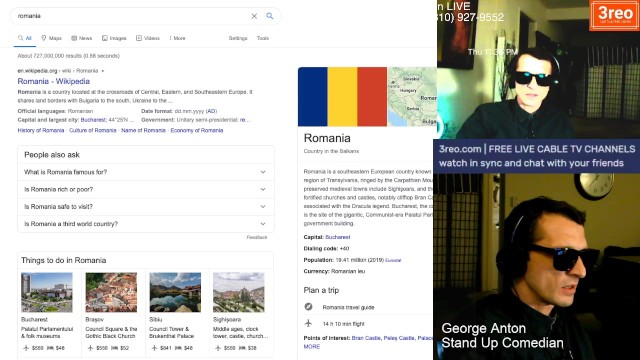Expand "Is Romania rich or poor?" question
Screen dimensions: 640x360
coord(146,189)
